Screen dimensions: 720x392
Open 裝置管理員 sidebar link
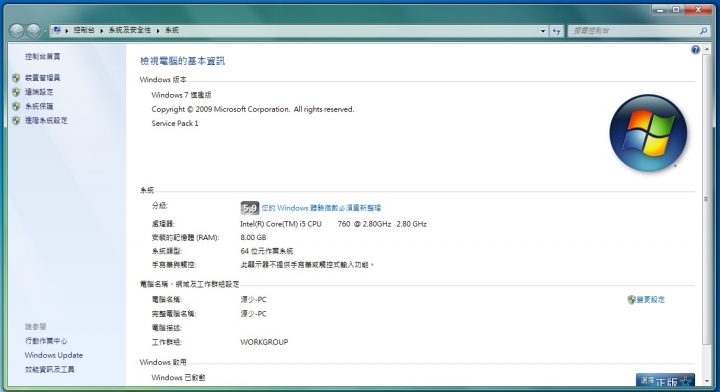43,78
